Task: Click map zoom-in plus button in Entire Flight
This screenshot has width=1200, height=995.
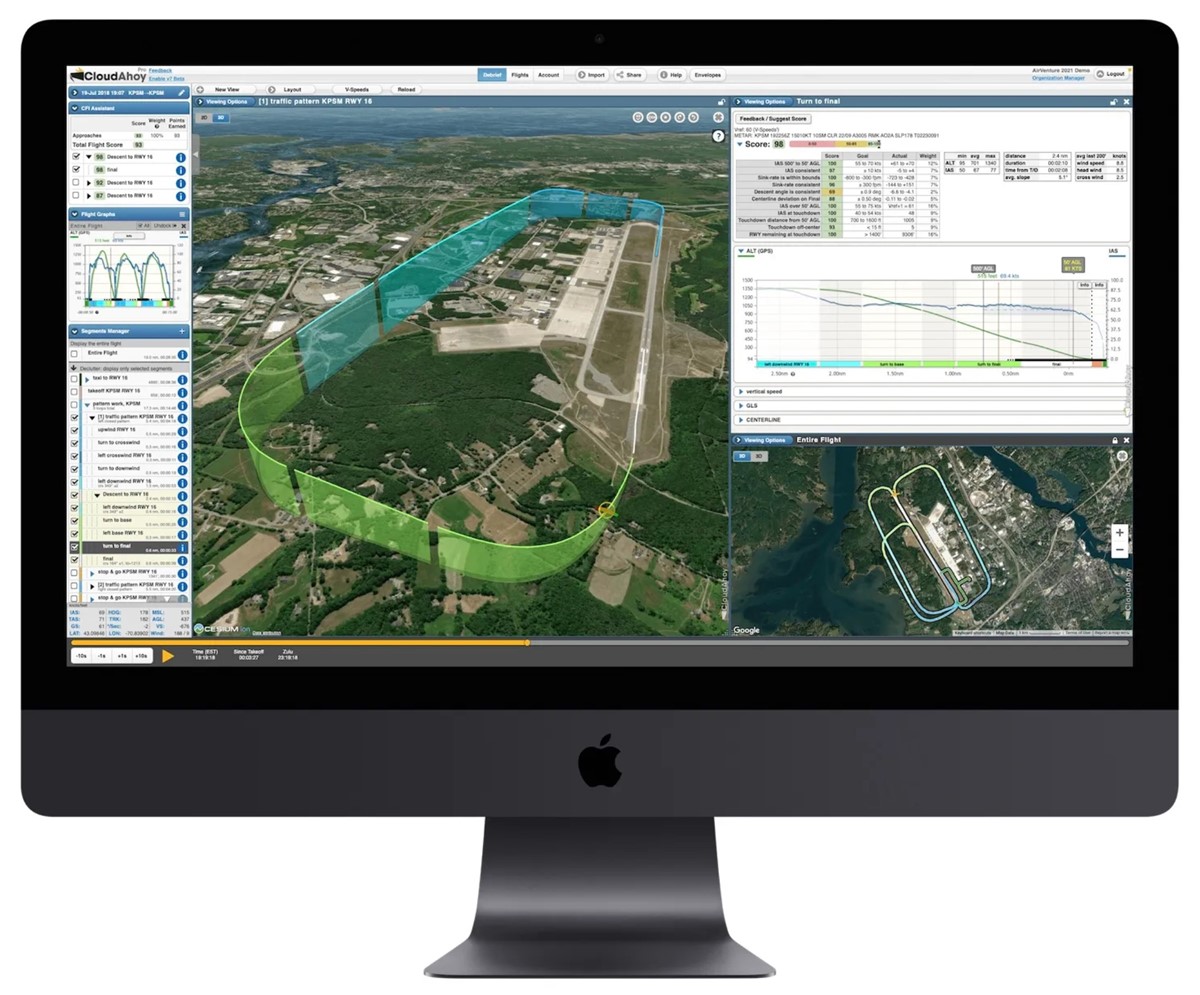Action: coord(1120,533)
